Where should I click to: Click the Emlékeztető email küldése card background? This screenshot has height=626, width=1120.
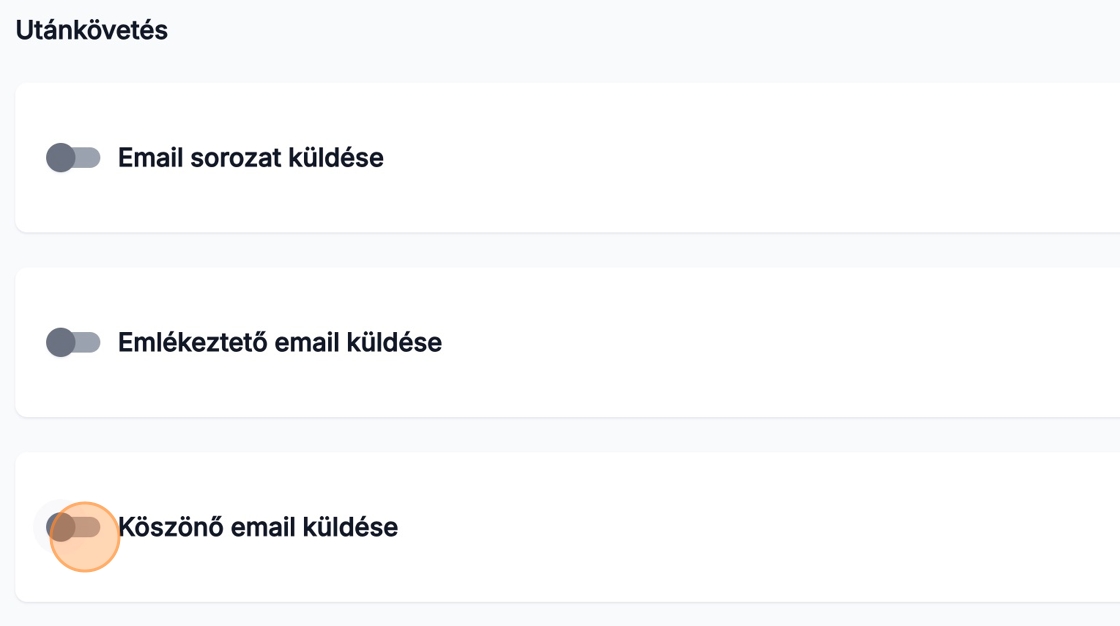click(x=750, y=342)
